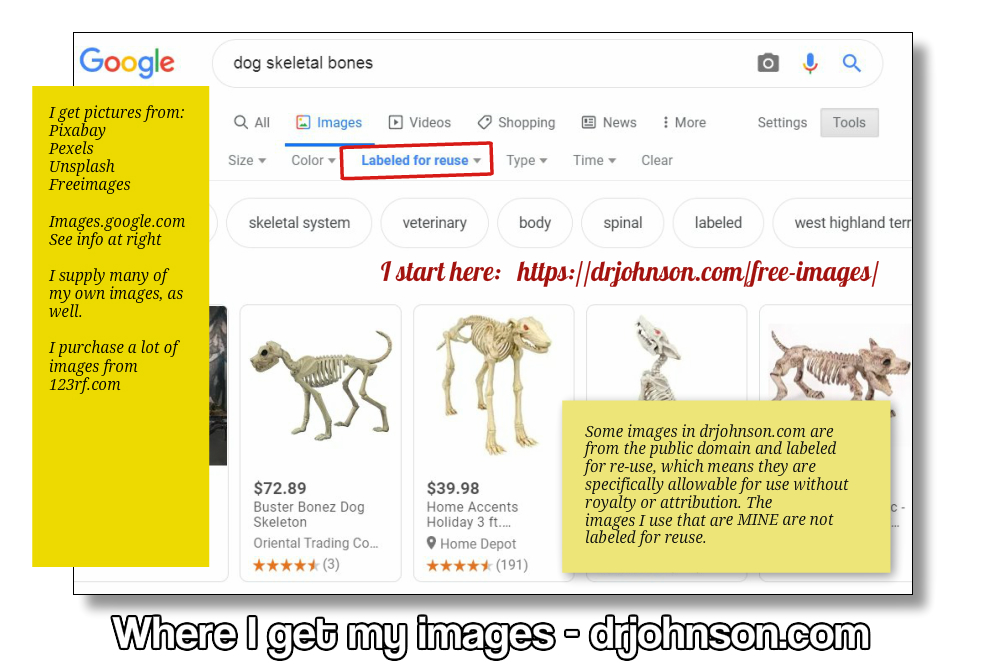
Task: Click in the dog skeletal bones search field
Action: point(480,63)
